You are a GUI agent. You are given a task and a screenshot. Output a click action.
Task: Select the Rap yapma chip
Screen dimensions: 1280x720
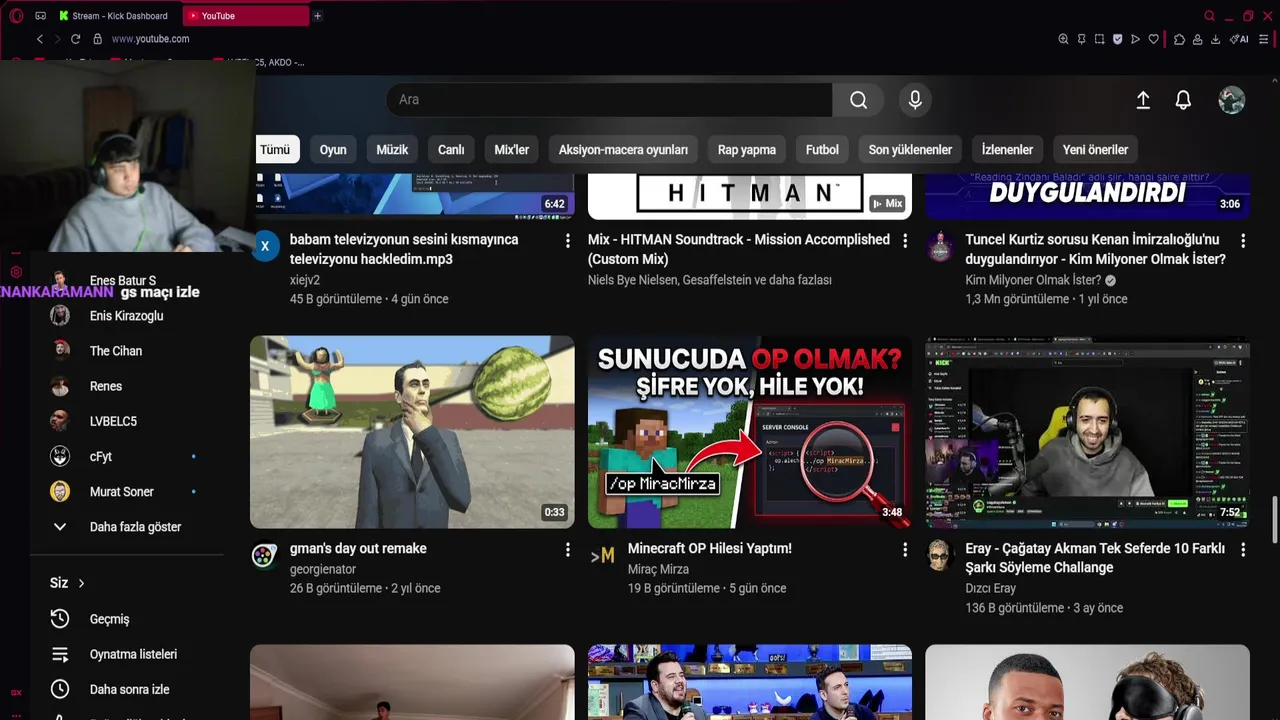747,150
